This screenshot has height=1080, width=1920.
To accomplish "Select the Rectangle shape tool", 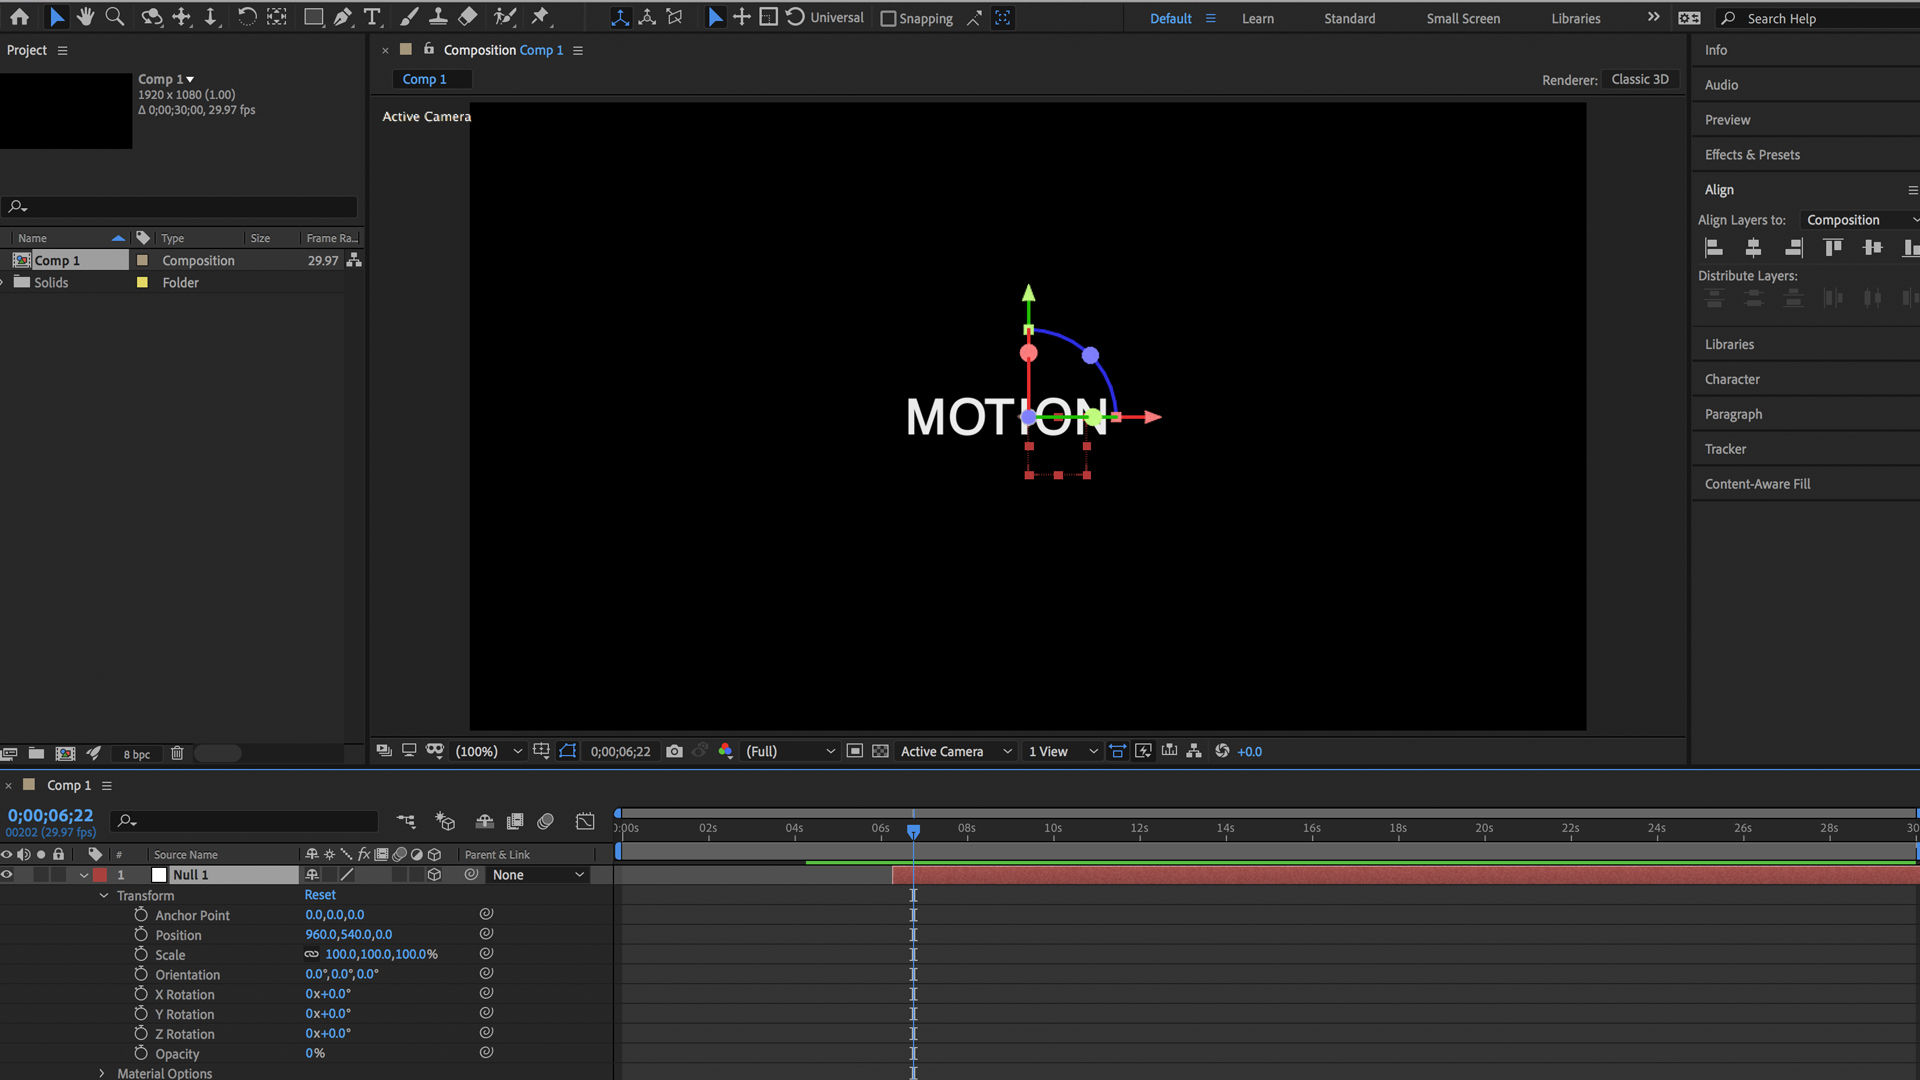I will (312, 17).
